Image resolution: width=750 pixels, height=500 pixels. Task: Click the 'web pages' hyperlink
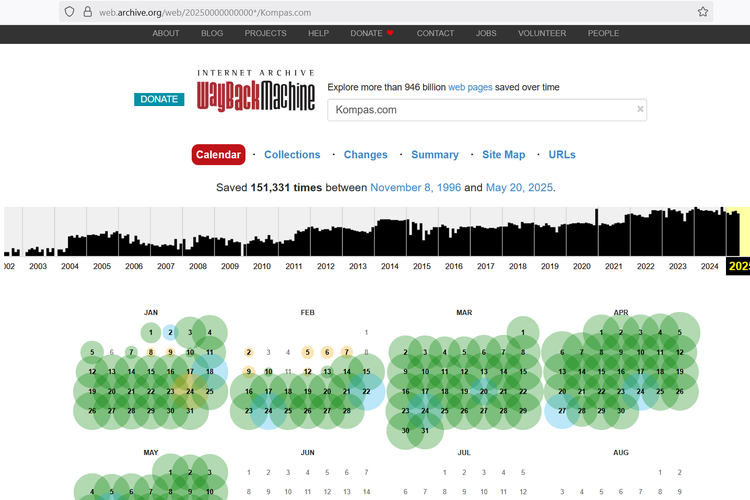(x=470, y=87)
